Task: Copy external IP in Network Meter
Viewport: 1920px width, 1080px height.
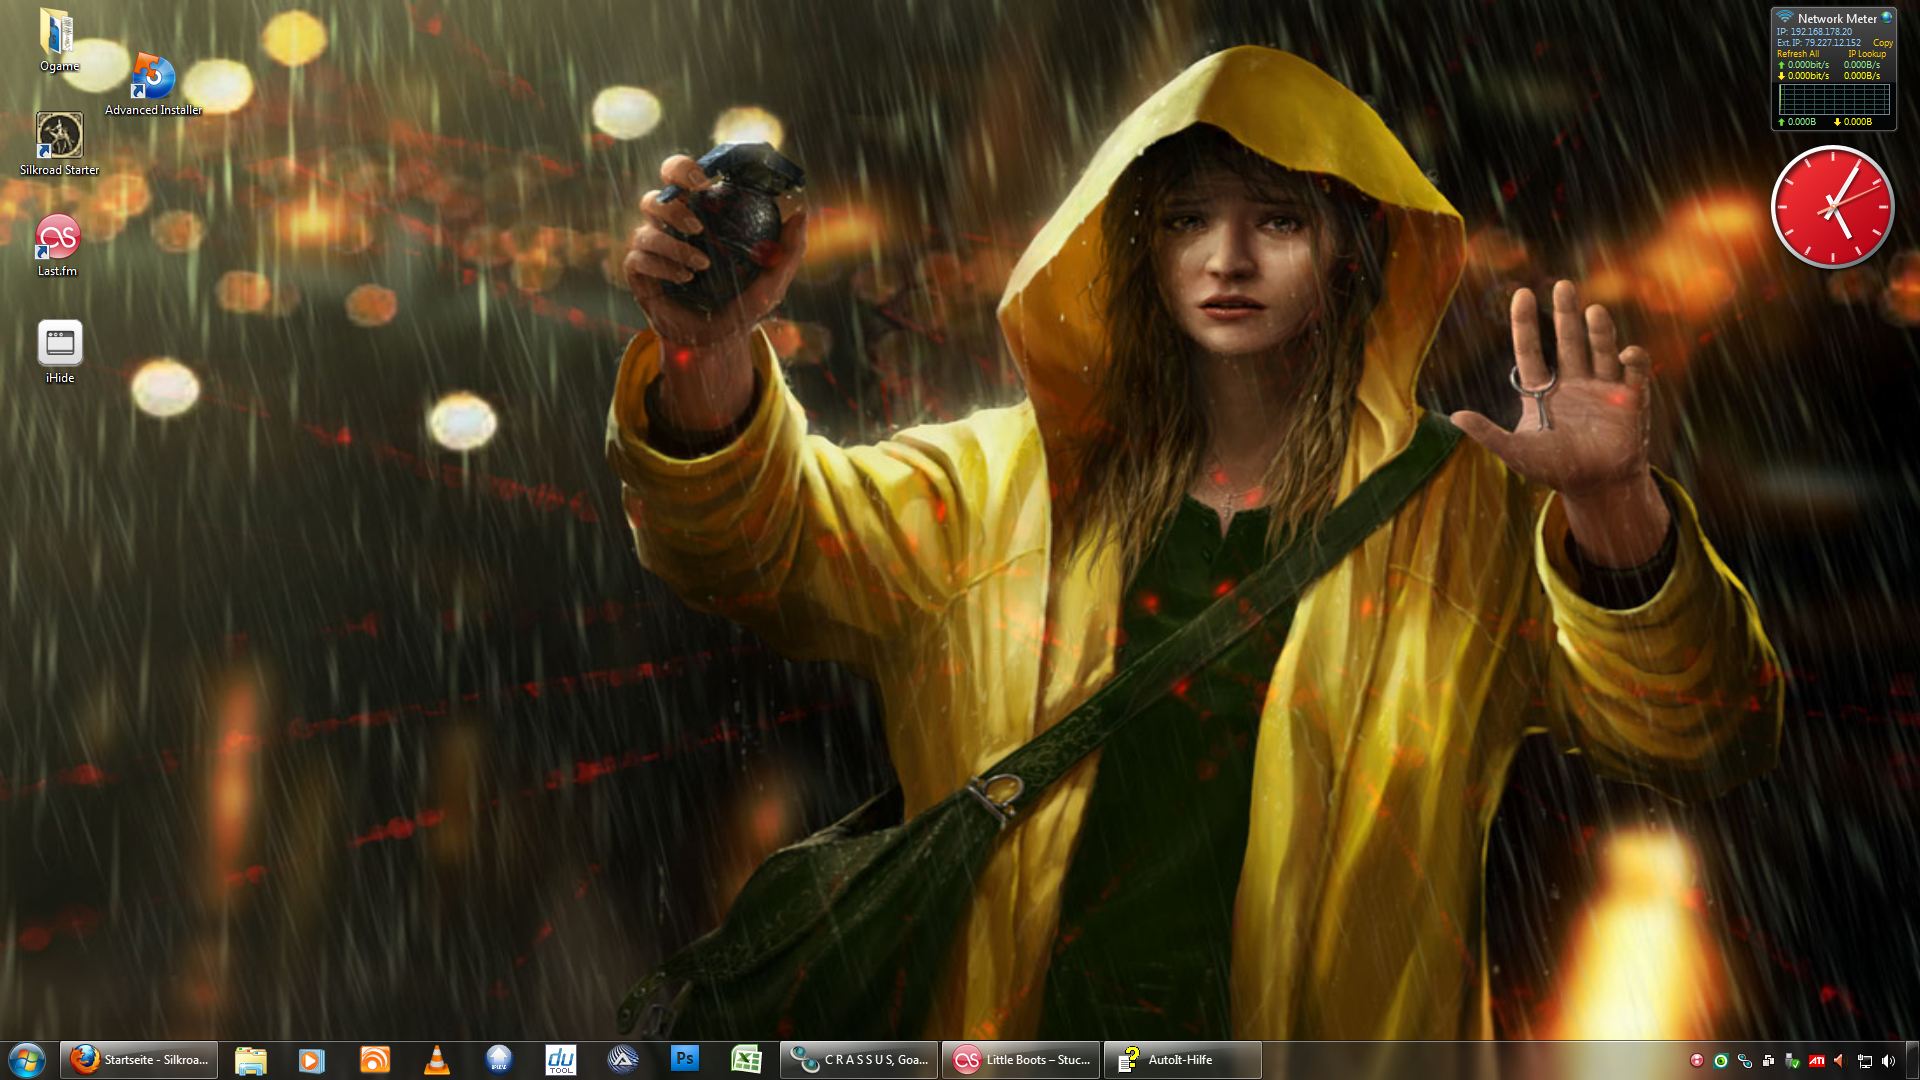Action: tap(1883, 43)
